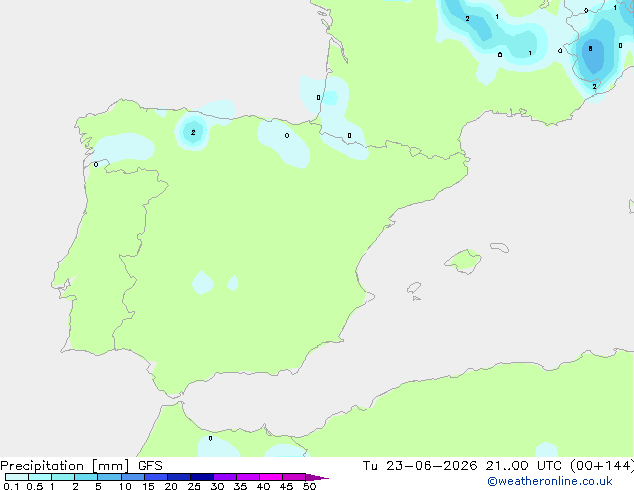Click the '50' legend scale value
The image size is (634, 490).
pyautogui.click(x=309, y=486)
